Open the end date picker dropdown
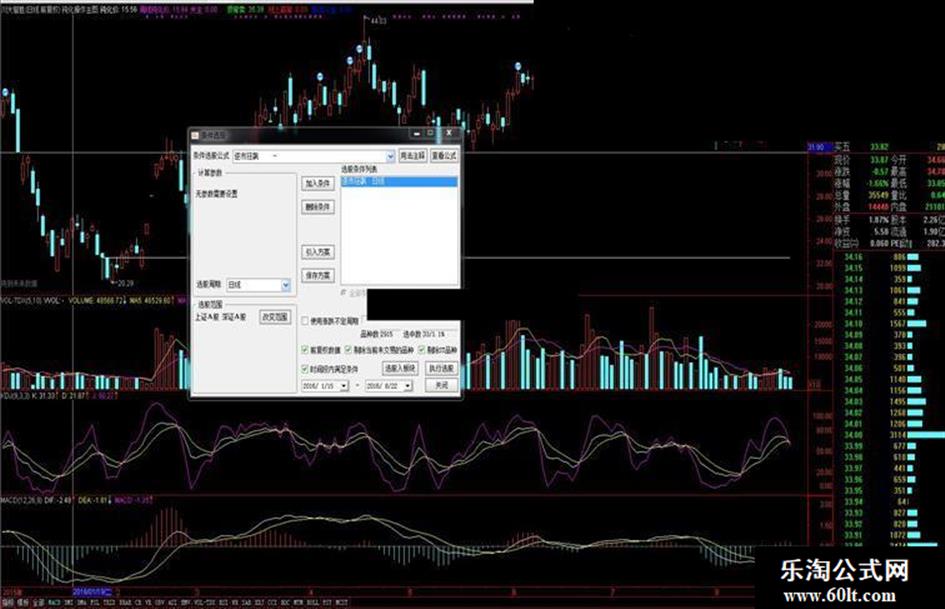 click(x=408, y=386)
